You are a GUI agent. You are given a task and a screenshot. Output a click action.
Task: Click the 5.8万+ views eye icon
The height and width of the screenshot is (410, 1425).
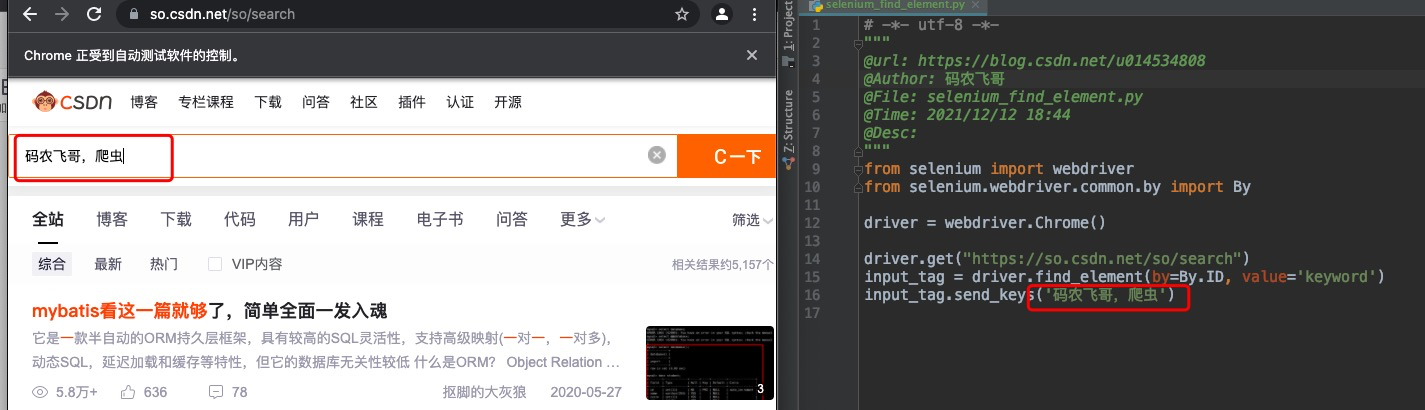(41, 392)
